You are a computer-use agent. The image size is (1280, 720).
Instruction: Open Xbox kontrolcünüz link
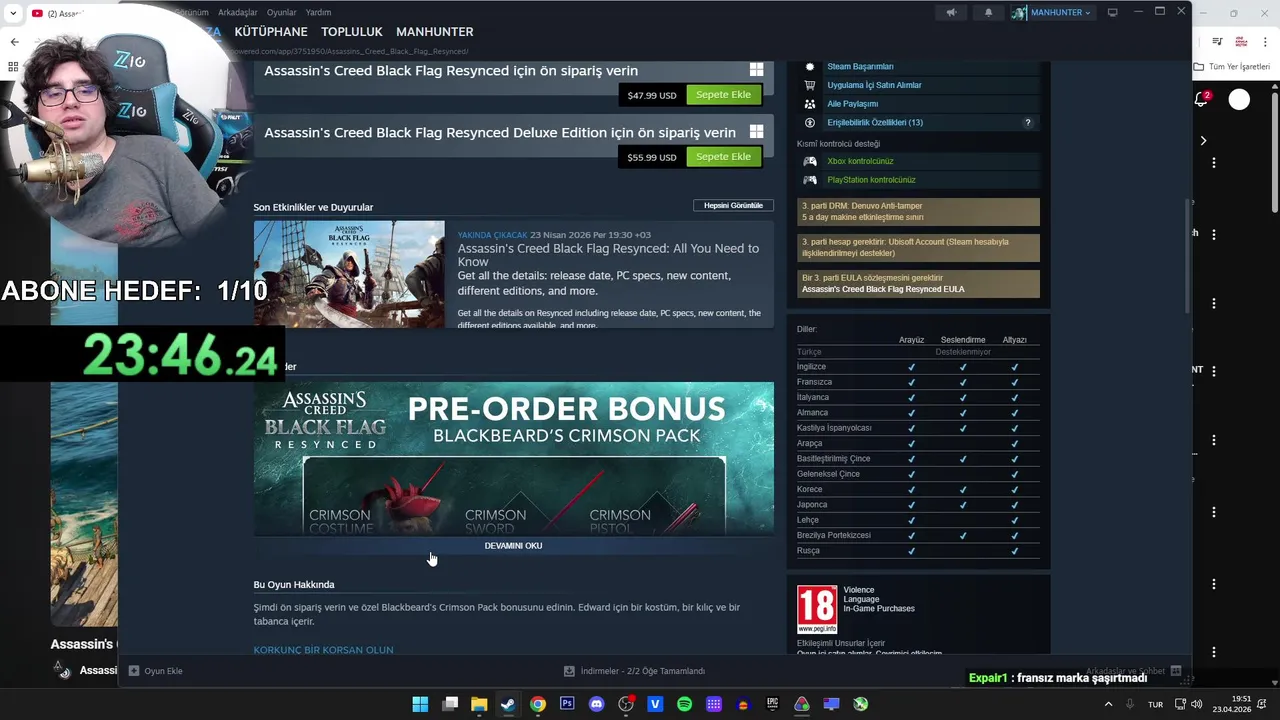coord(860,161)
